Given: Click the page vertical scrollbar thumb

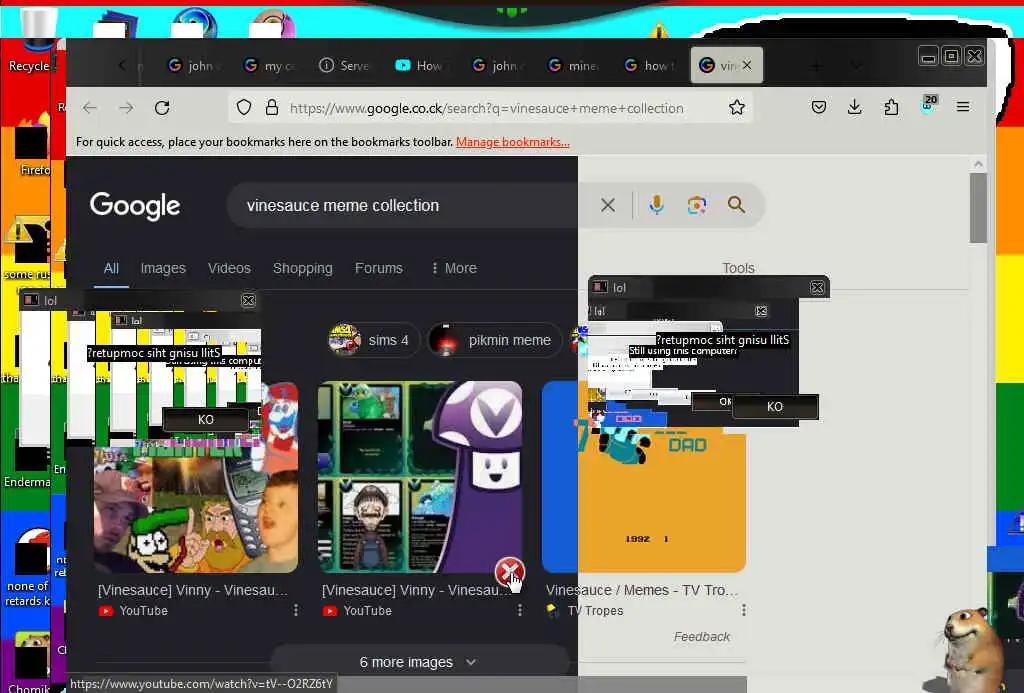Looking at the screenshot, I should point(978,208).
